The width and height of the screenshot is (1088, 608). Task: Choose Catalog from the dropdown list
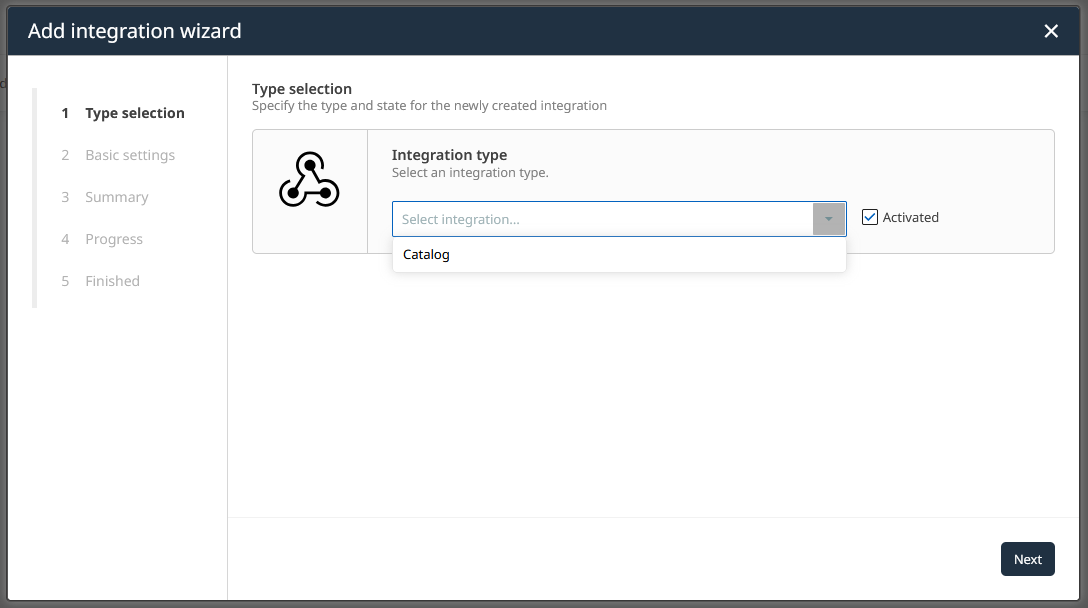(427, 255)
